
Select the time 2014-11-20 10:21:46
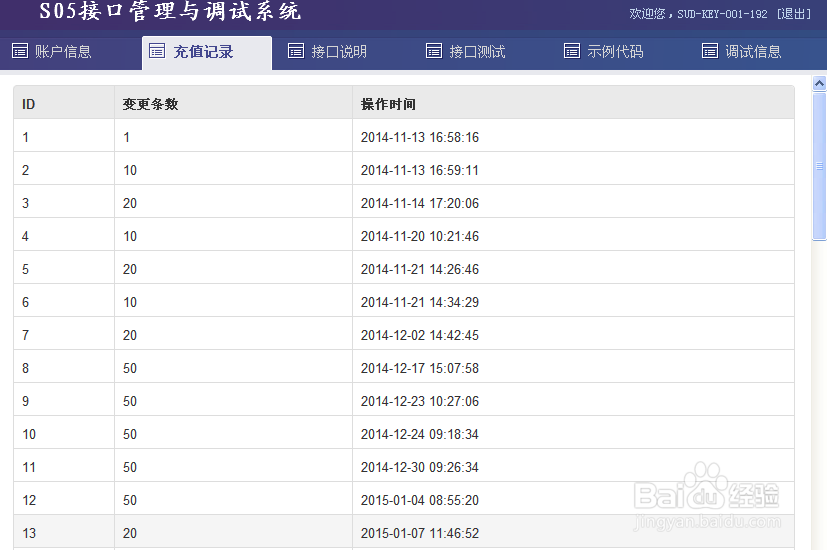[420, 236]
